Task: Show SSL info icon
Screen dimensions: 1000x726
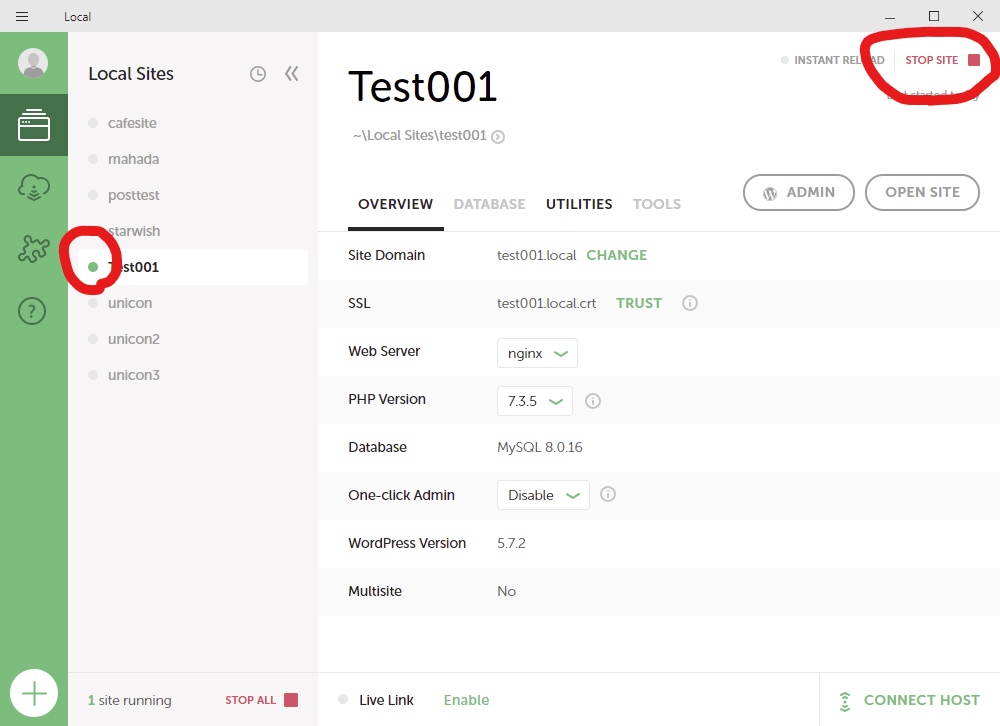Action: [x=689, y=303]
